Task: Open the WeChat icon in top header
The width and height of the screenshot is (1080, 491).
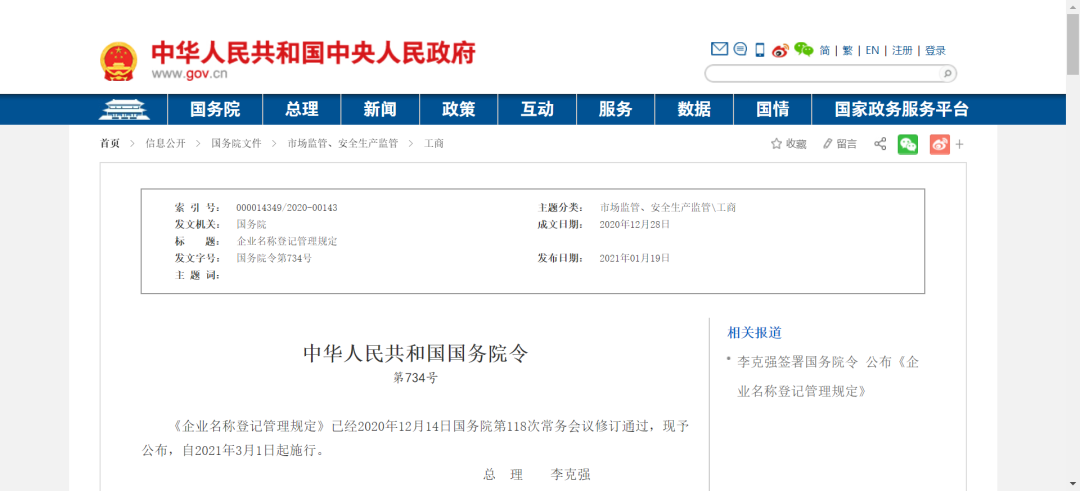Action: [803, 49]
